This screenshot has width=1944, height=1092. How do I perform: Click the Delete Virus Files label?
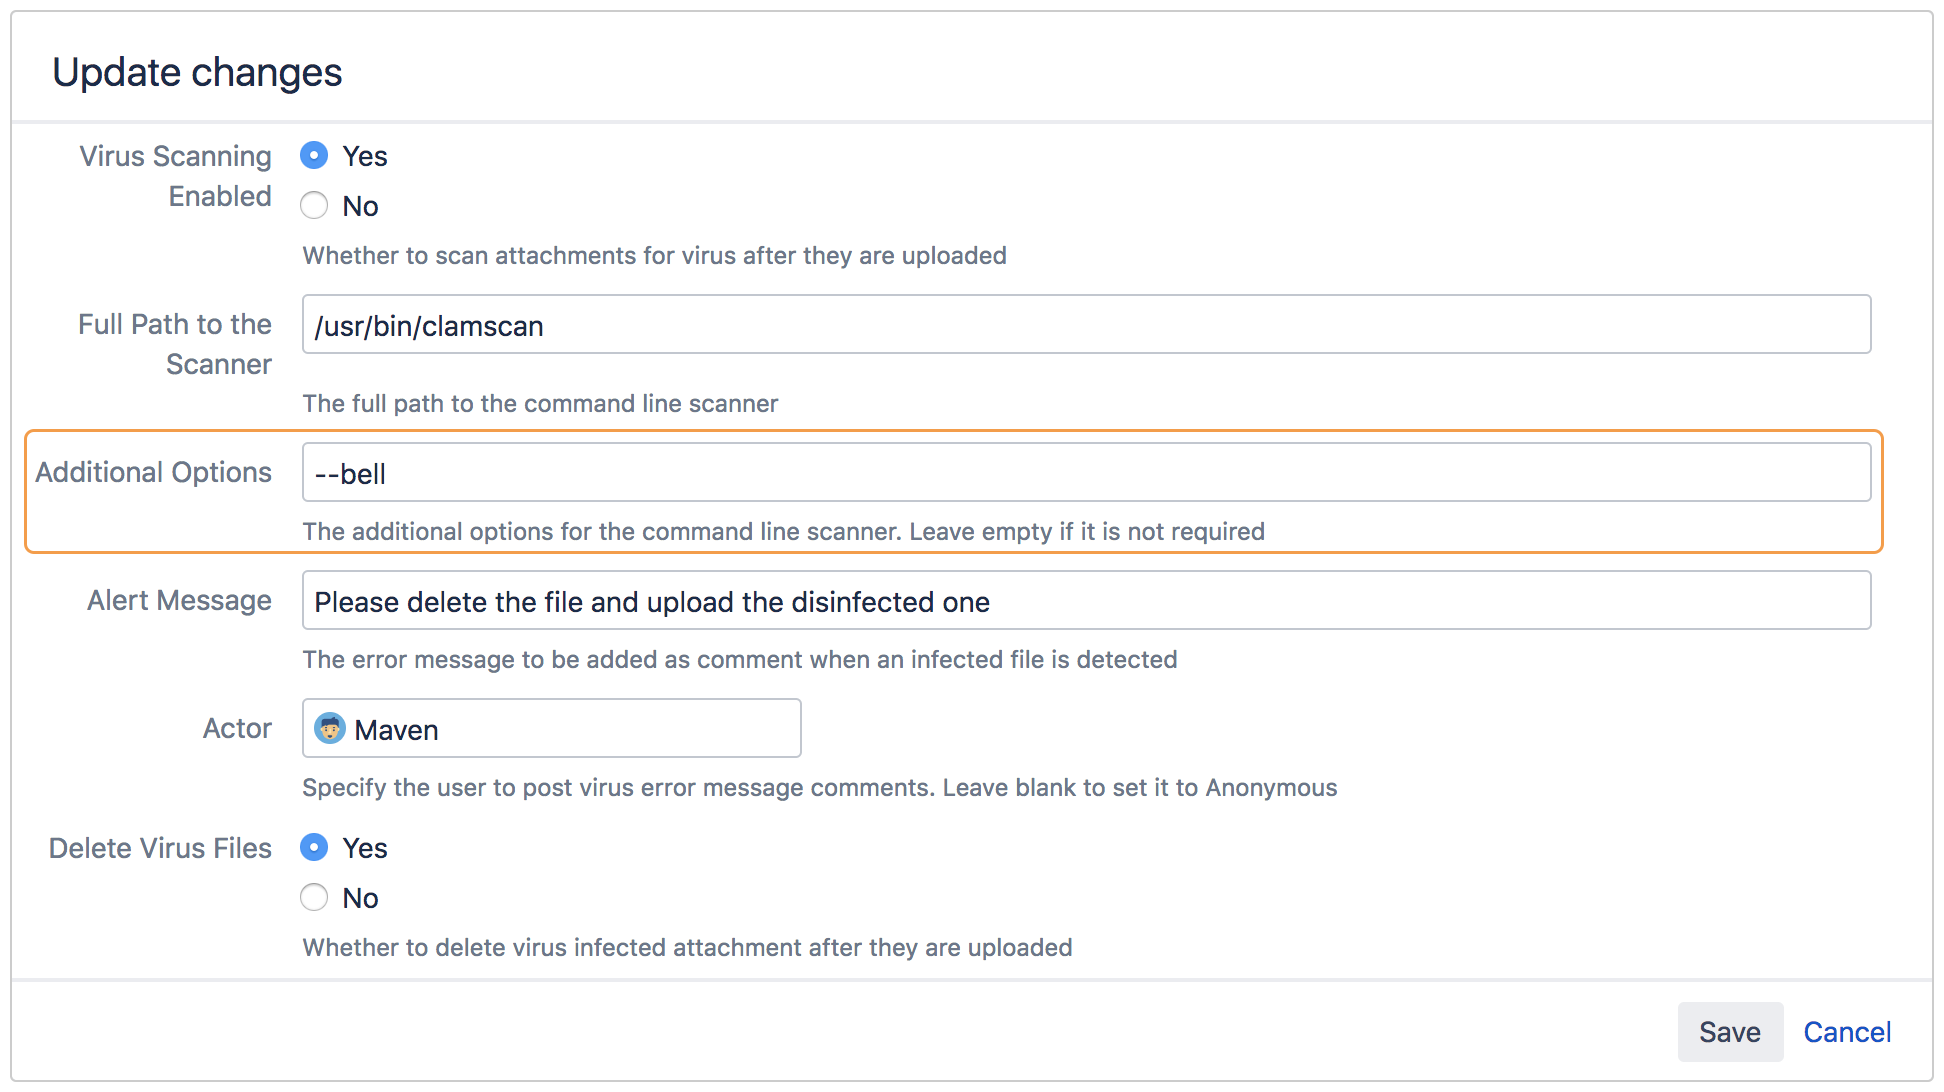[160, 847]
